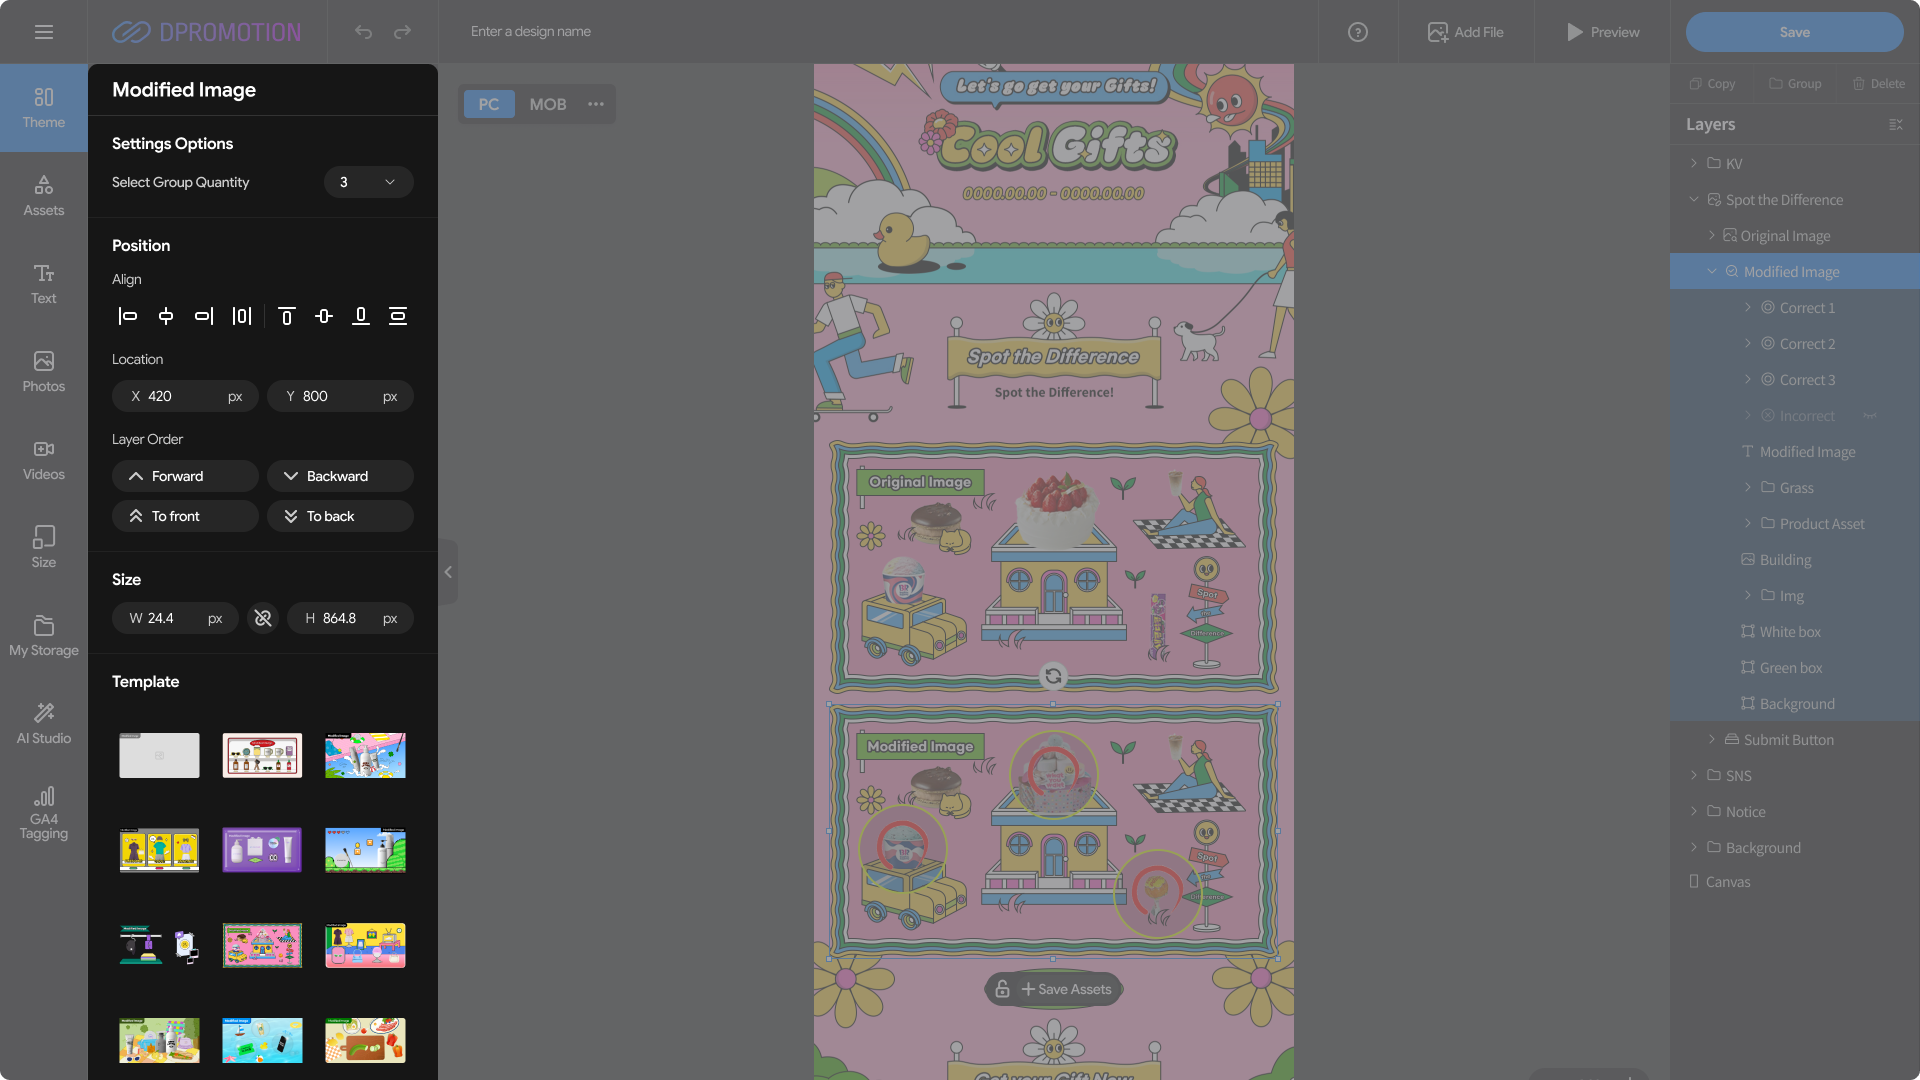Open the AI Studio sidebar panel
This screenshot has width=1920, height=1080.
[44, 723]
